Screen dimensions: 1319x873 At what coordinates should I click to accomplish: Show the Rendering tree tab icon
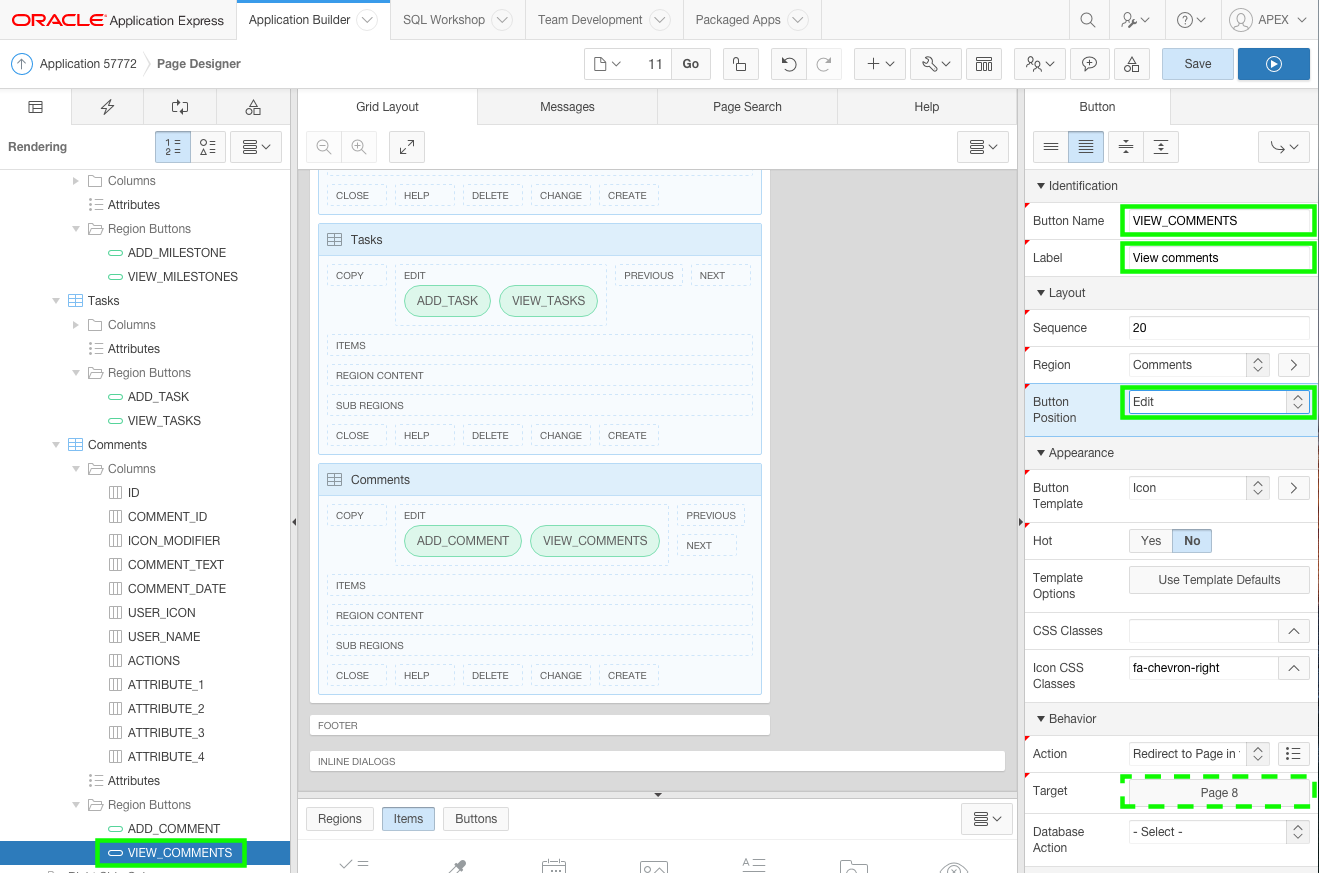[x=36, y=107]
